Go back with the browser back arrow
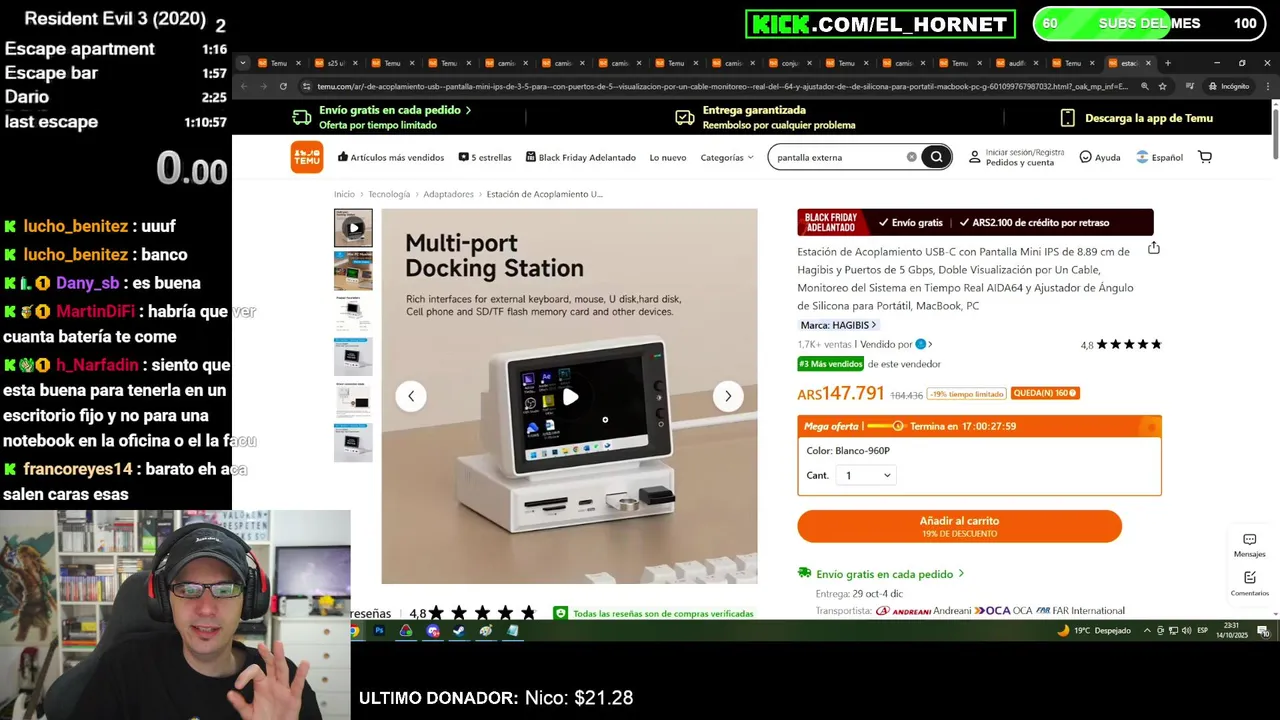Image resolution: width=1280 pixels, height=720 pixels. click(x=244, y=86)
